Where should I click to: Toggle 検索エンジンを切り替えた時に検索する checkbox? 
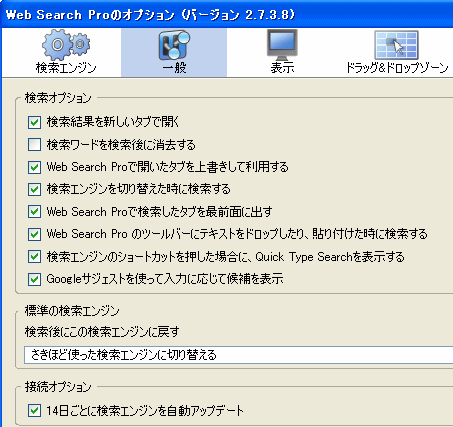click(x=35, y=189)
